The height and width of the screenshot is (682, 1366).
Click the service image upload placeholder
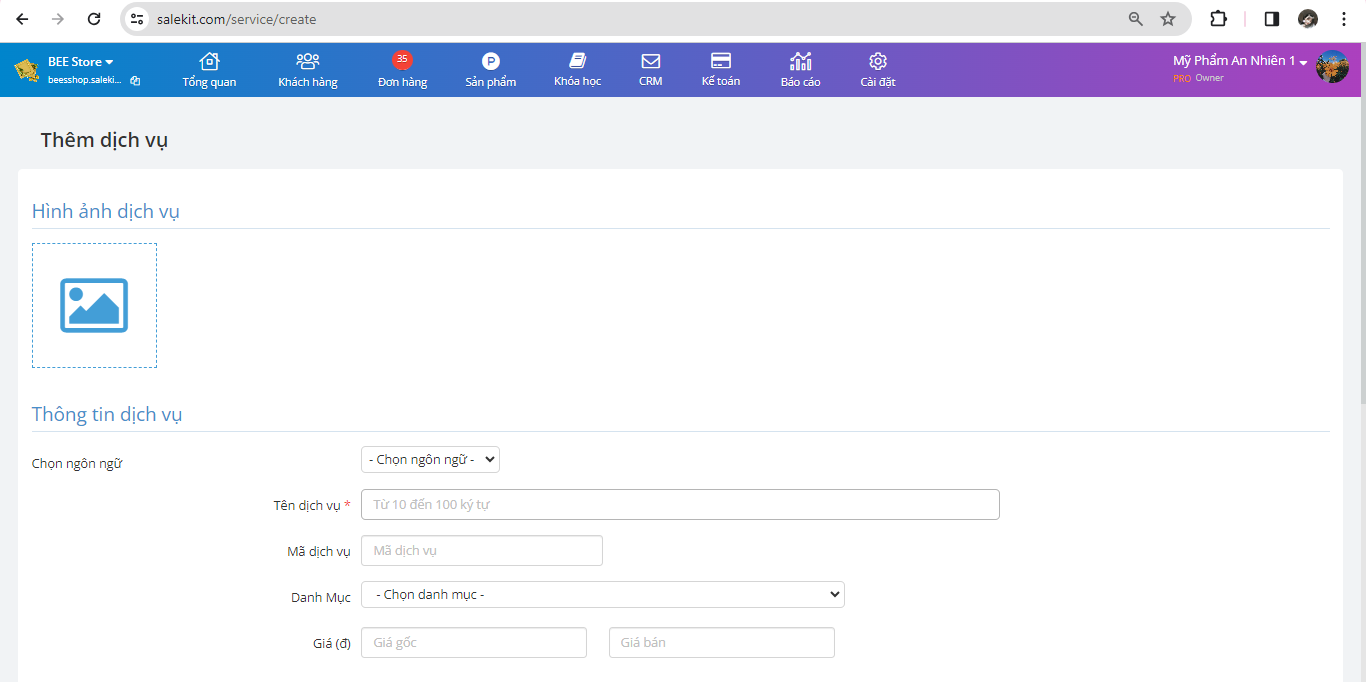tap(94, 305)
